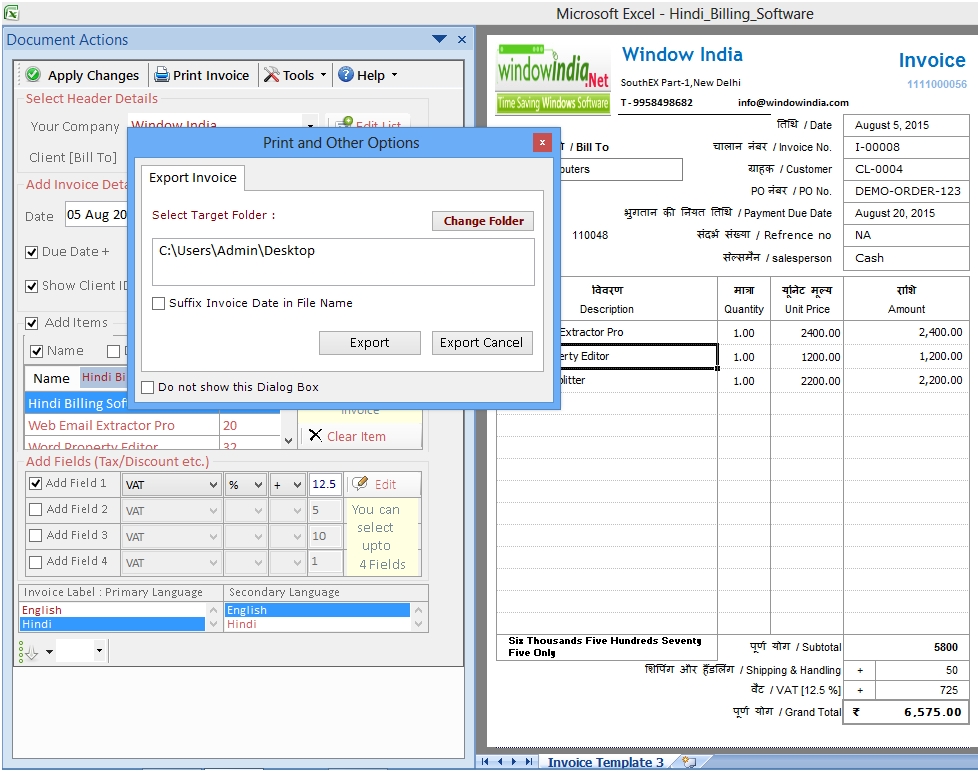This screenshot has width=978, height=772.
Task: Click the Clear Item X icon
Action: click(316, 435)
